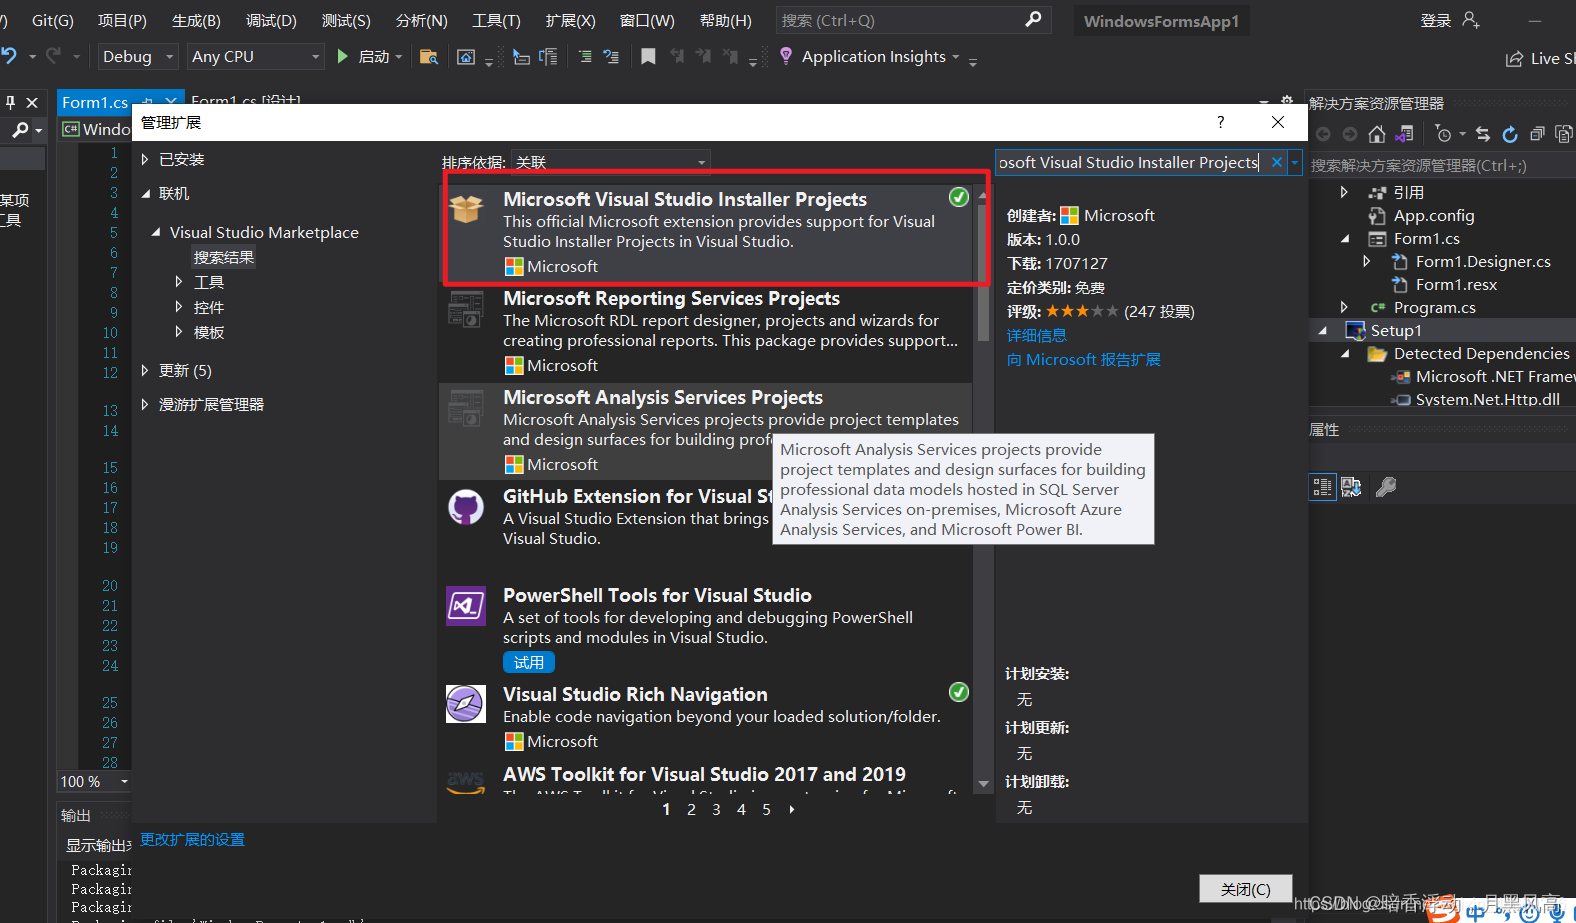Viewport: 1576px width, 923px height.
Task: Click the wrench property pages icon
Action: tap(1386, 487)
